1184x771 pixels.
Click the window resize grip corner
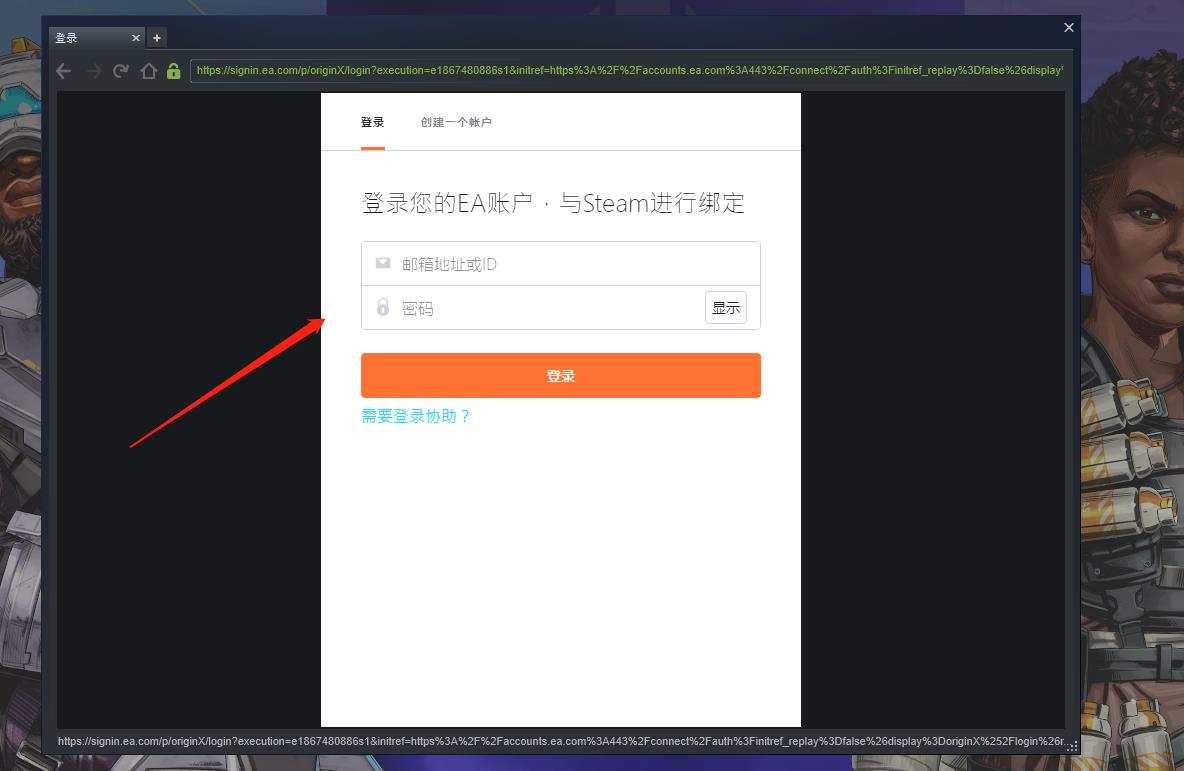coord(1072,746)
